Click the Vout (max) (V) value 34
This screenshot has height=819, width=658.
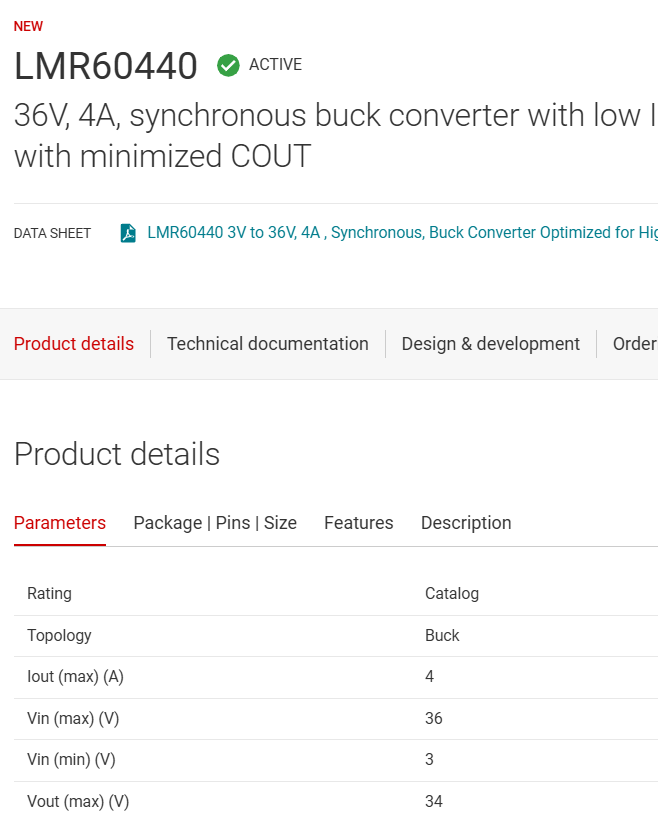click(x=434, y=802)
